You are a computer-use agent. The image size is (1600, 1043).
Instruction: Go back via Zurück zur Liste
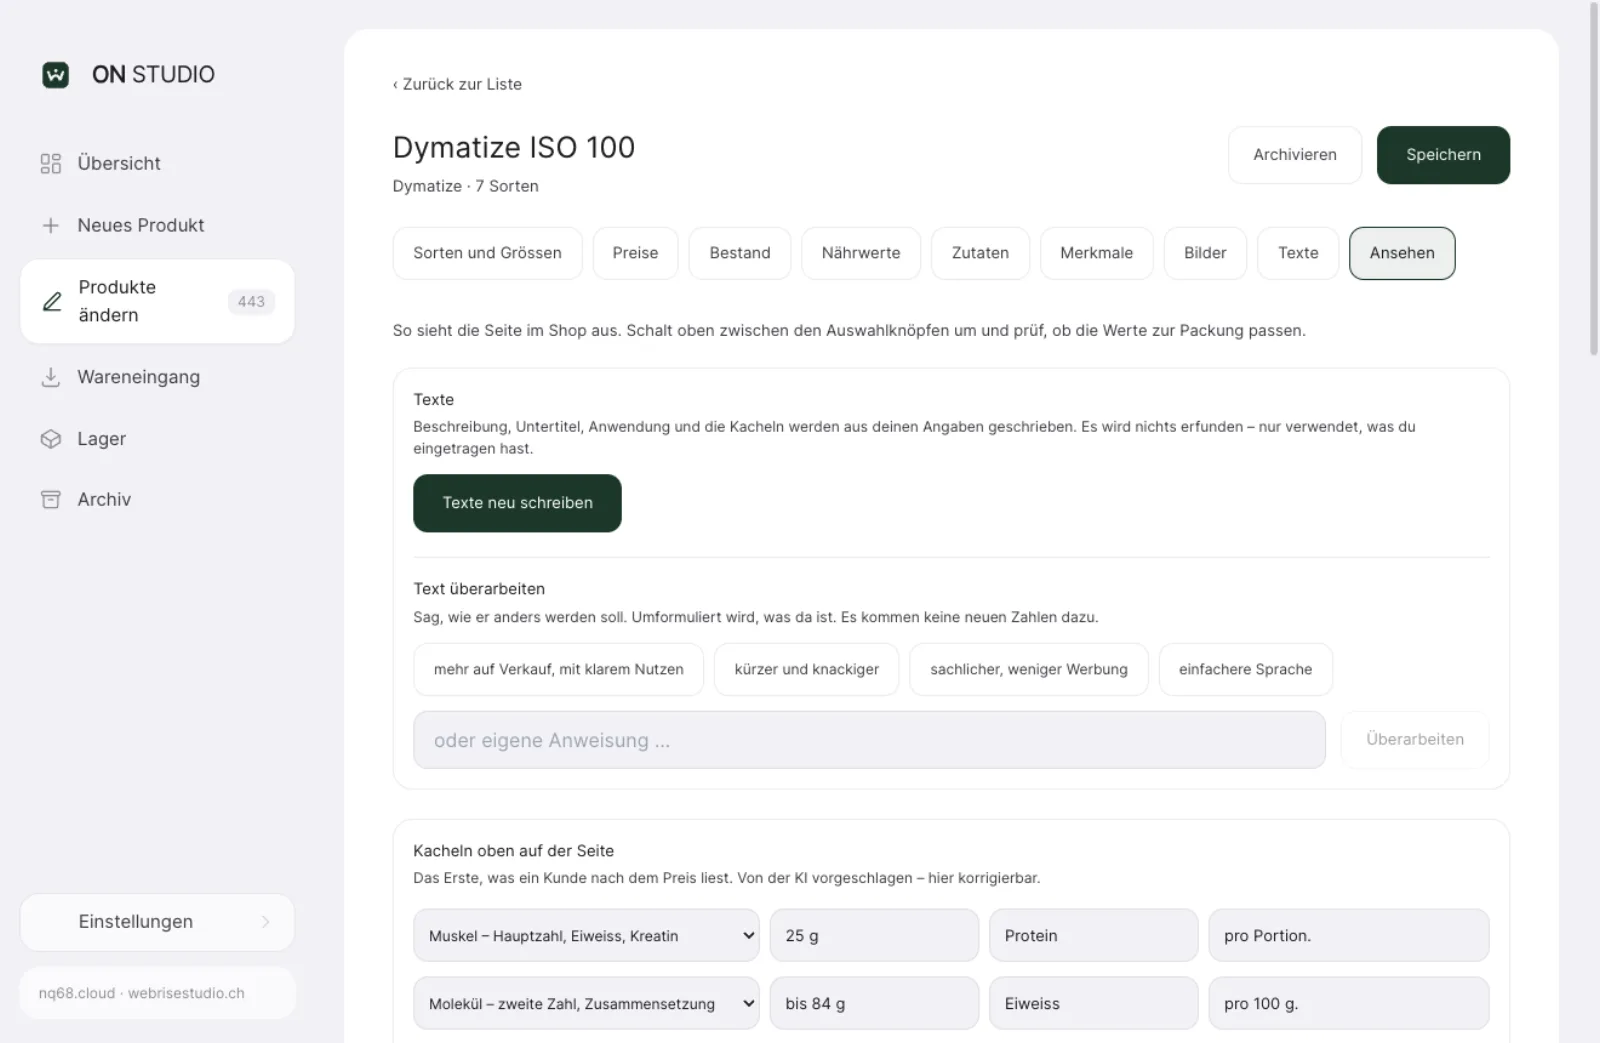tap(457, 84)
